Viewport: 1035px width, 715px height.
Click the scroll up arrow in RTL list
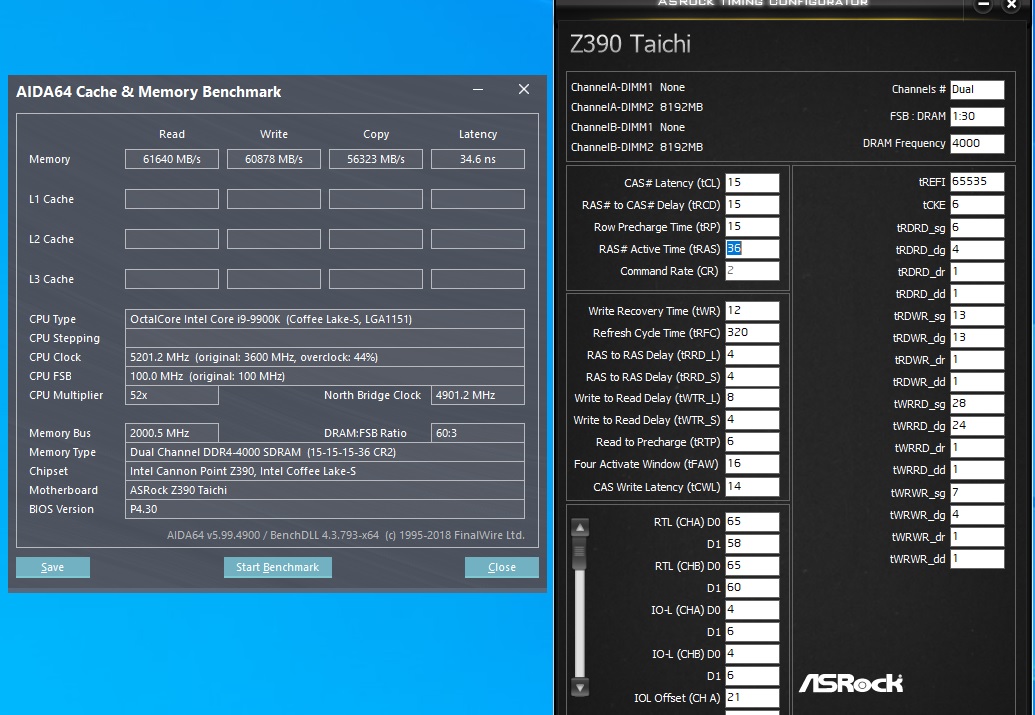(x=580, y=528)
